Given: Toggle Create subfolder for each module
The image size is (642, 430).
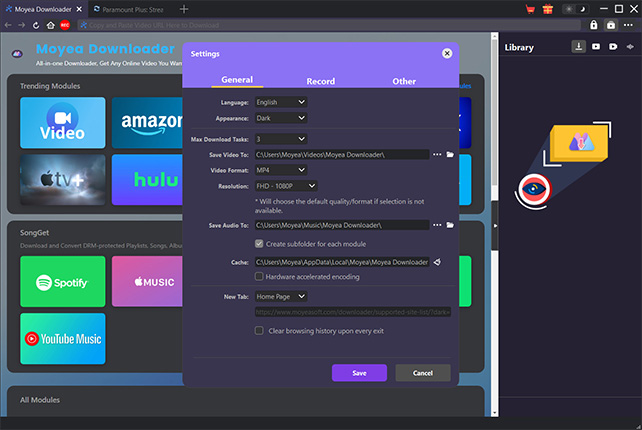Looking at the screenshot, I should (259, 244).
